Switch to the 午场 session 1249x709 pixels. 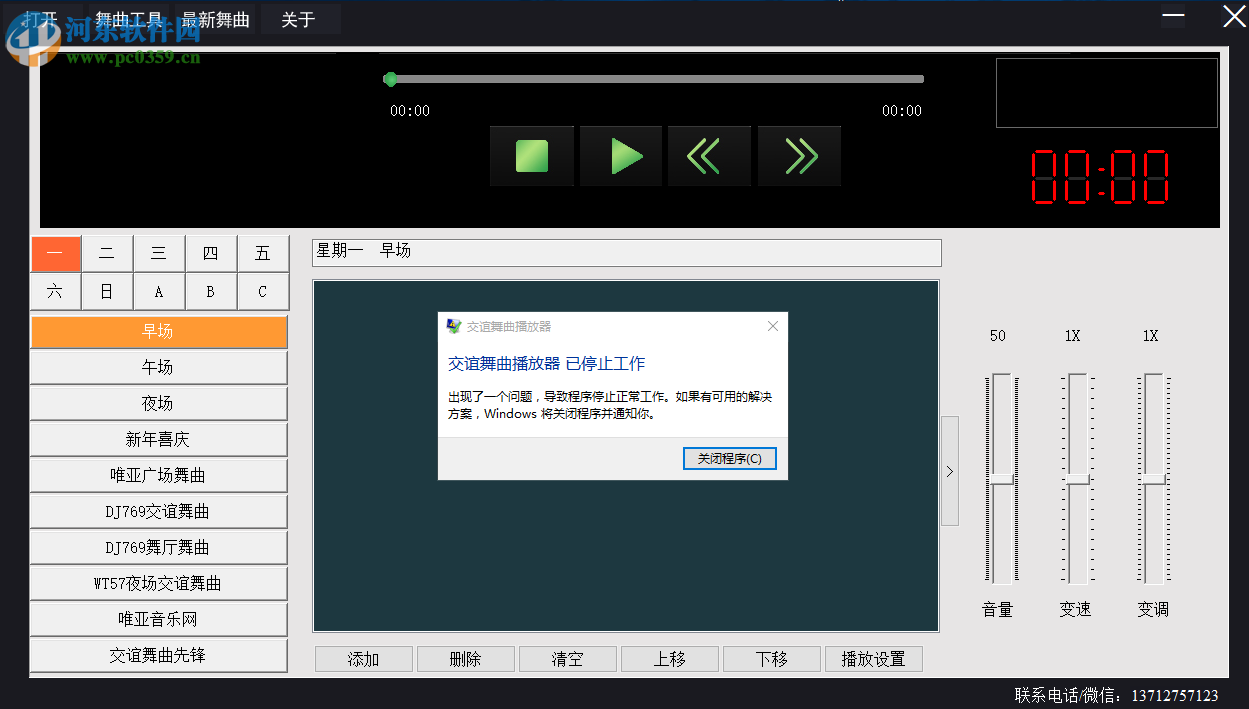(x=158, y=367)
